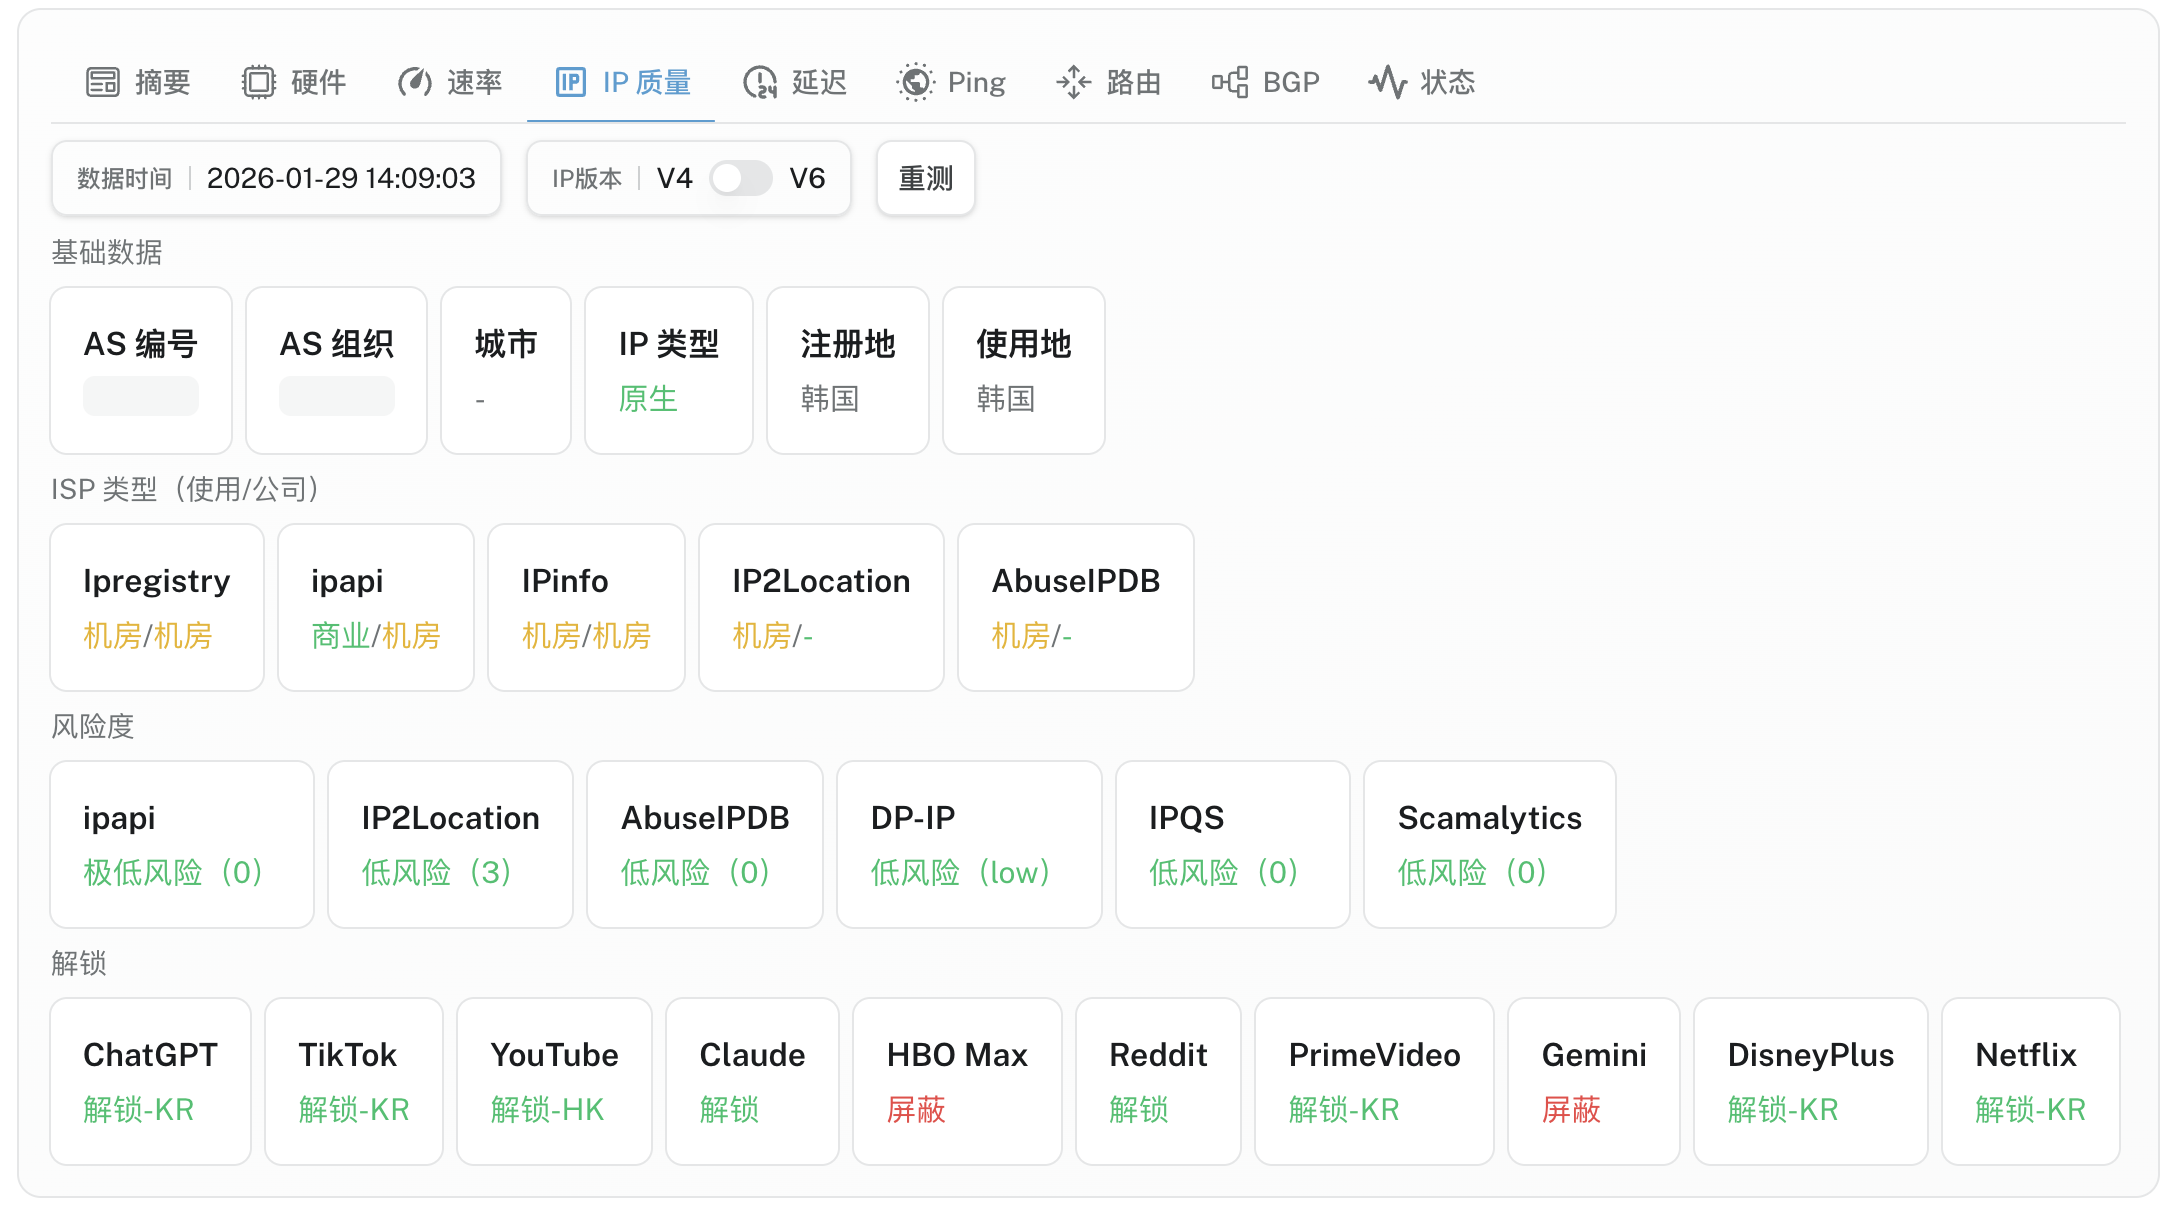Switch to the BGP tab

click(1266, 82)
